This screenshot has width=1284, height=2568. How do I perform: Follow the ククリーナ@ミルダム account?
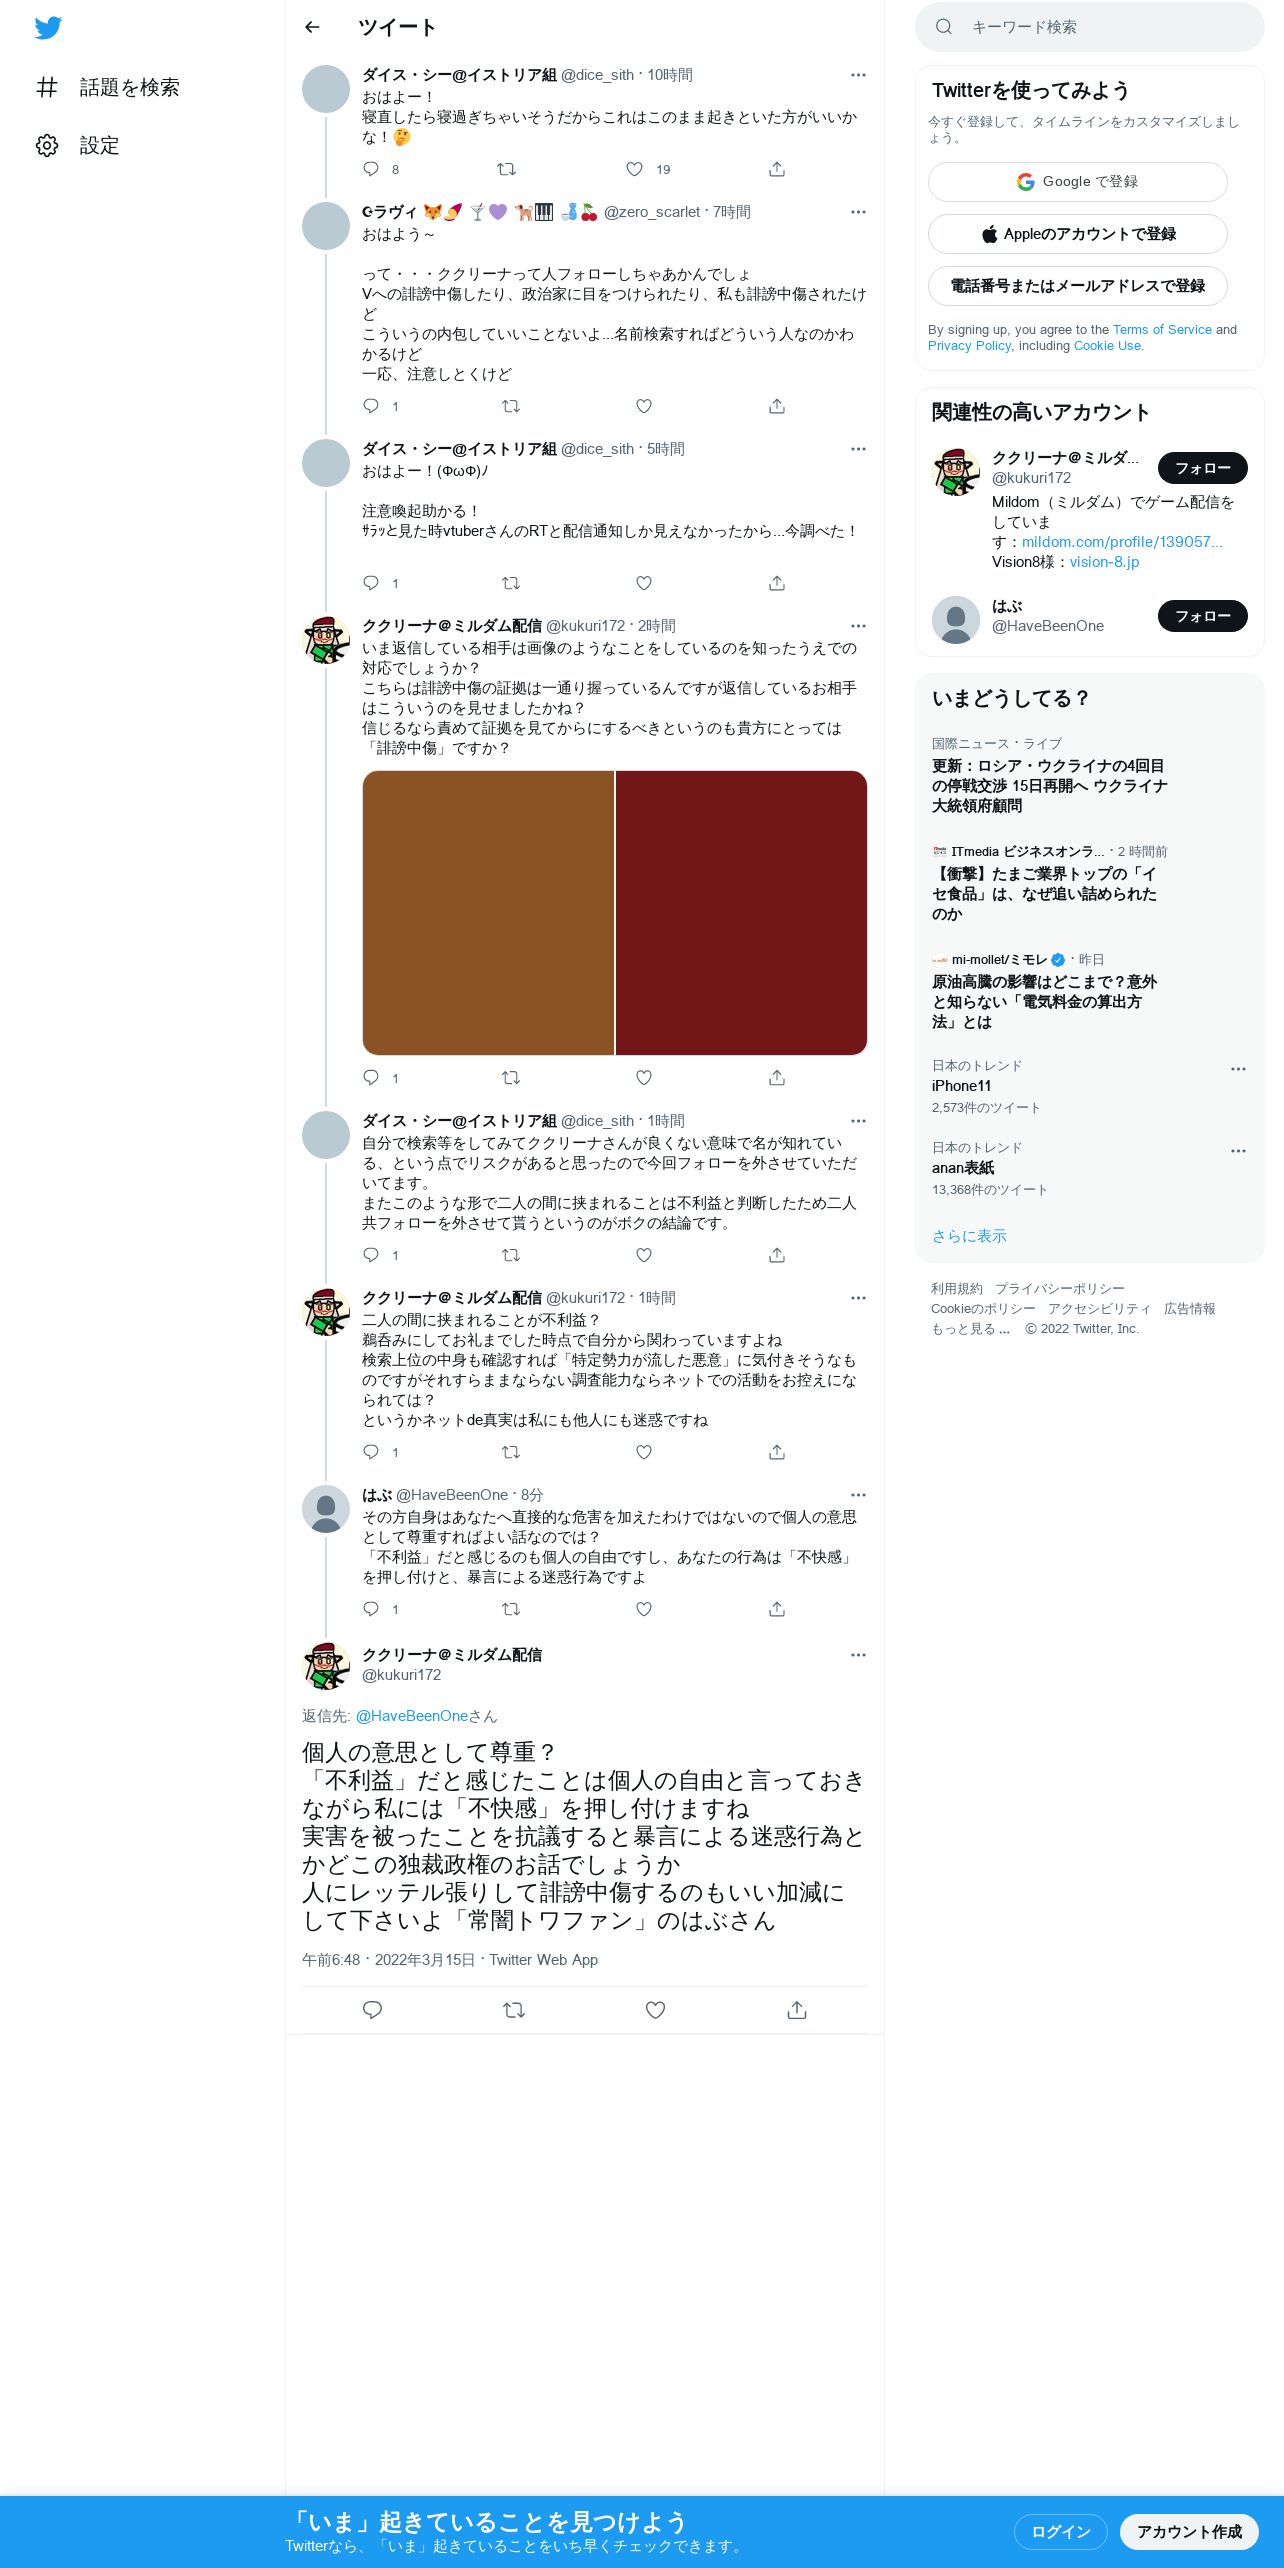(x=1202, y=468)
